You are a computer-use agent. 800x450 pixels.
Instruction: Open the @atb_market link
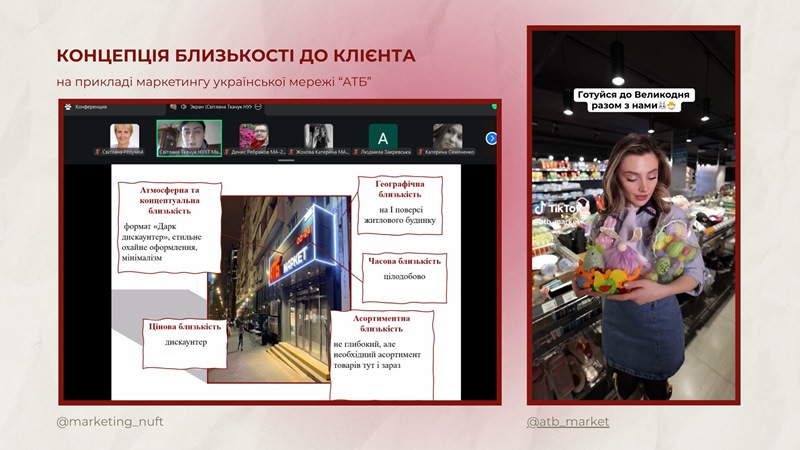click(568, 422)
